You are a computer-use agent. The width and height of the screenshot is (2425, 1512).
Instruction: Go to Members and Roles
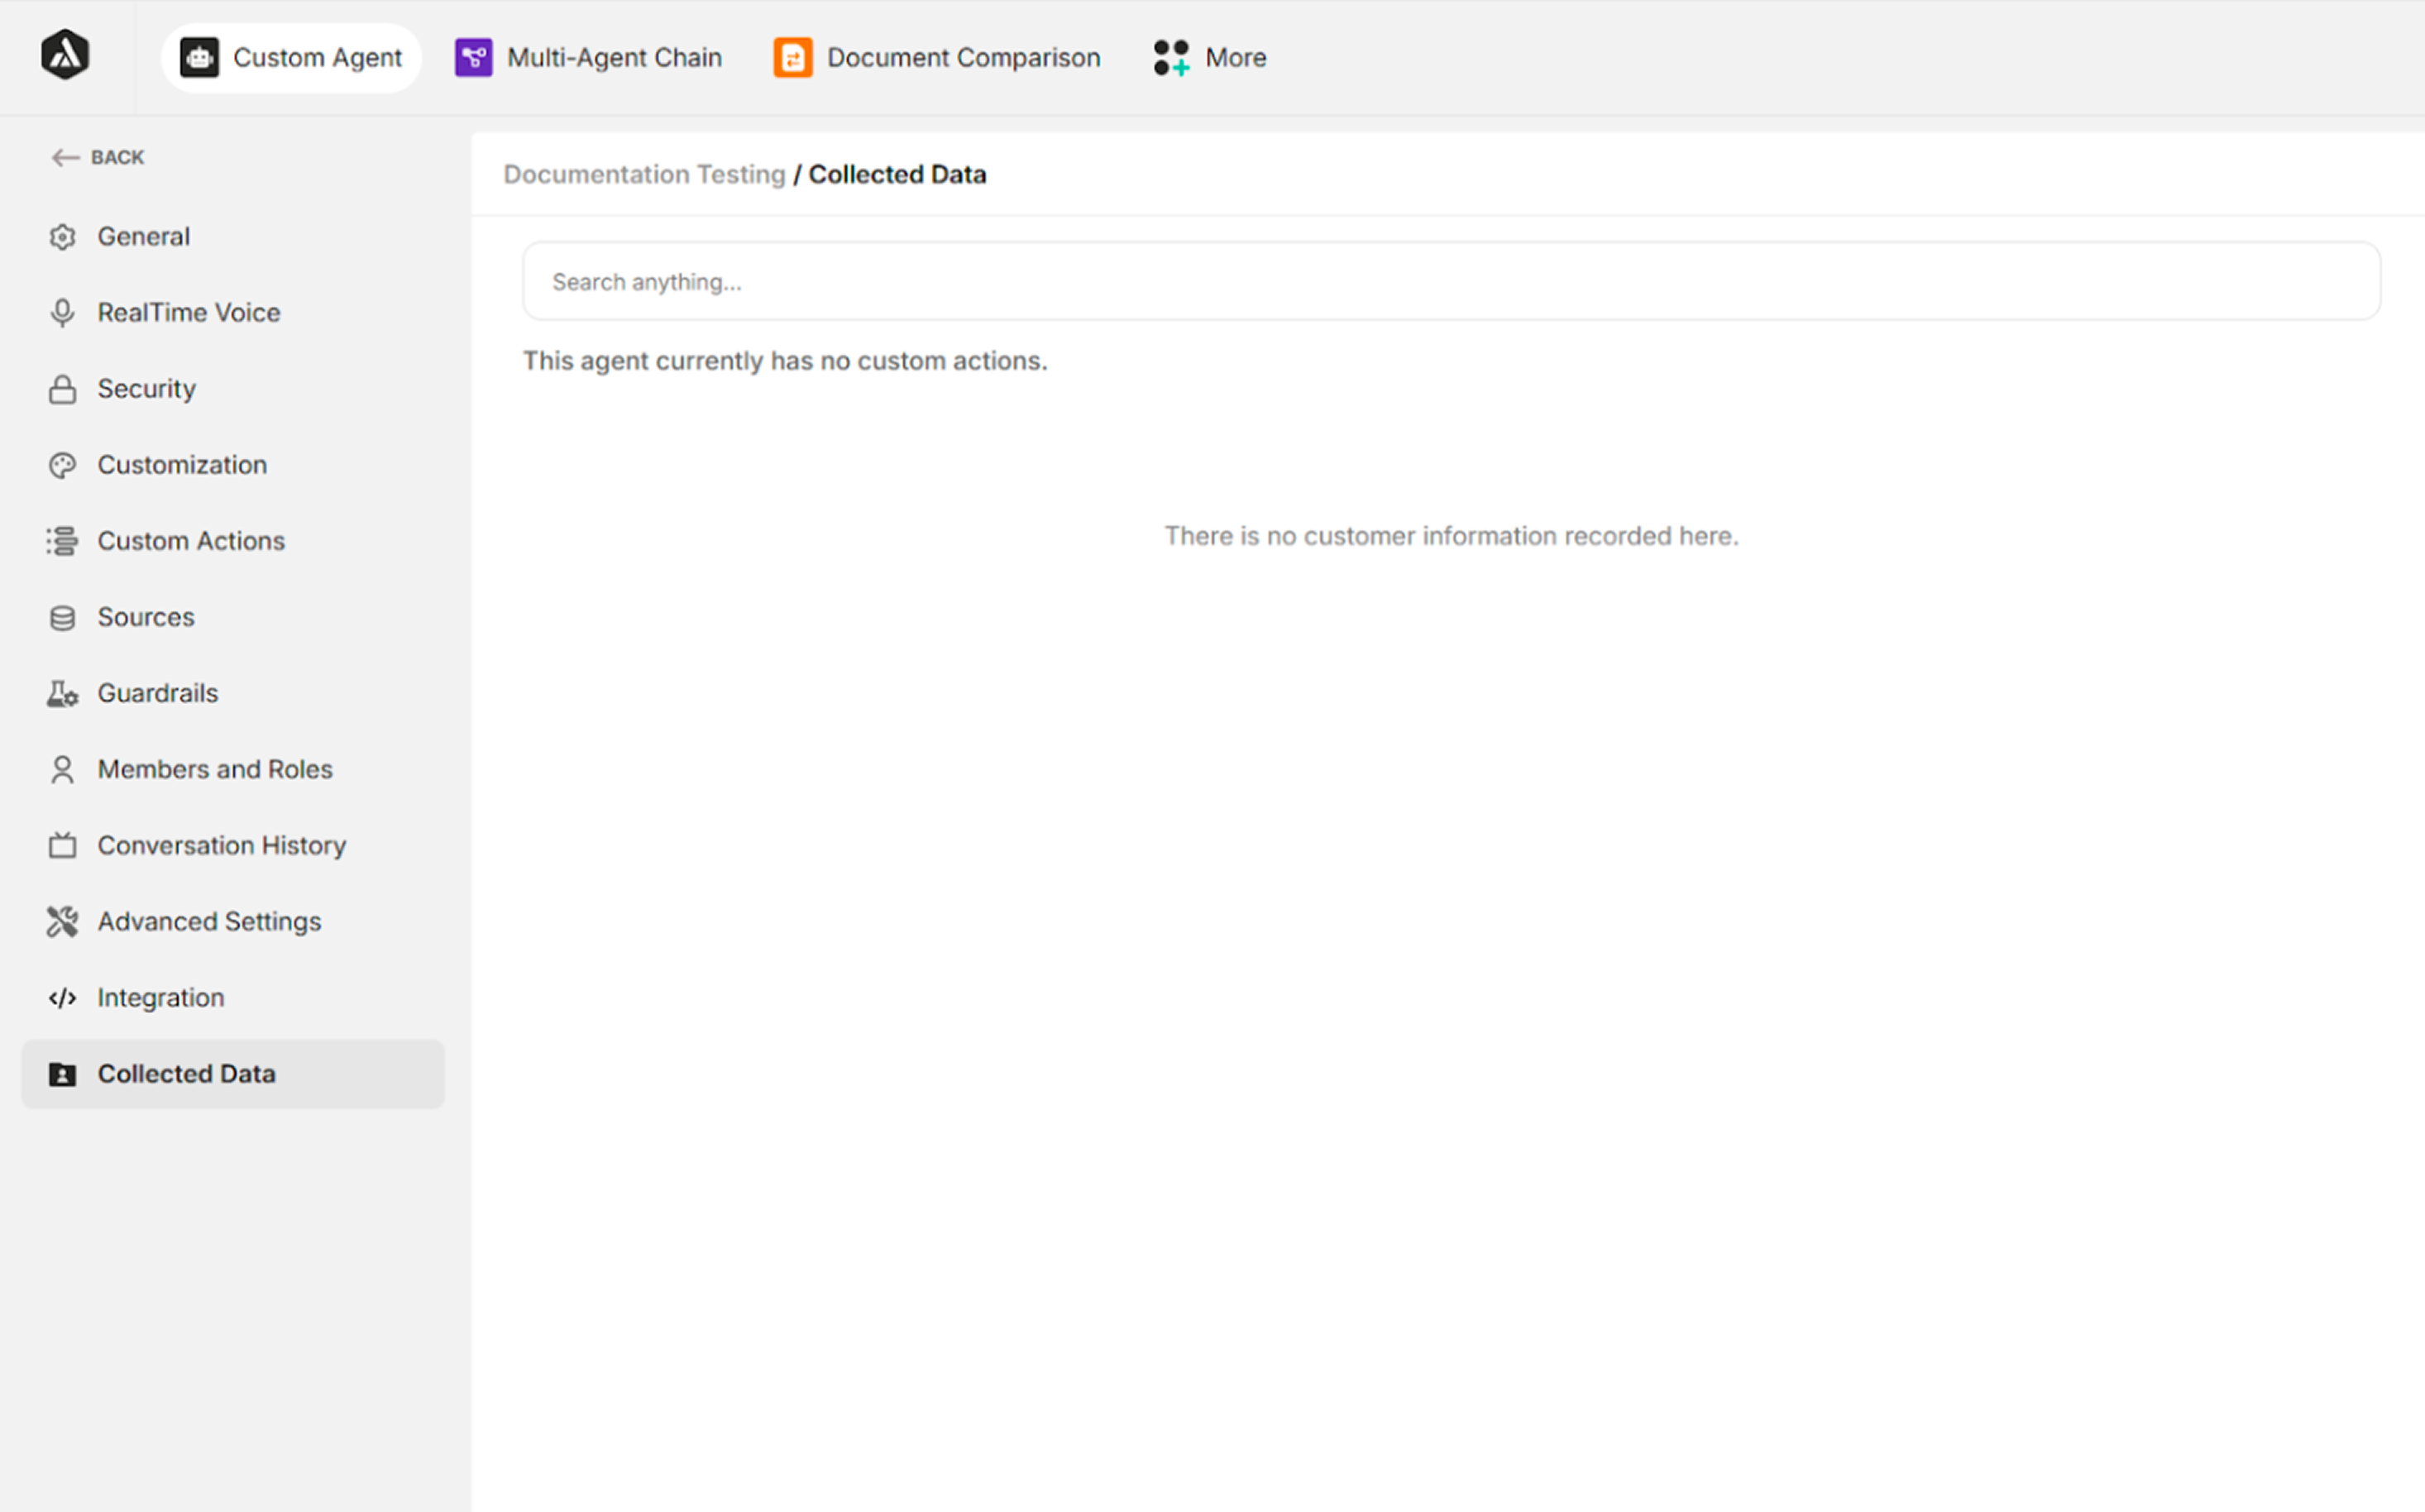[x=214, y=769]
